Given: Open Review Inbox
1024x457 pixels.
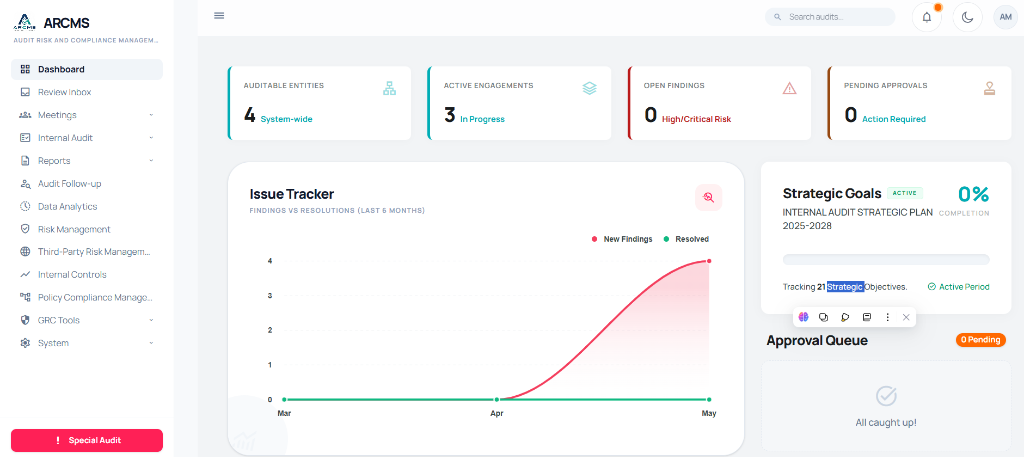Looking at the screenshot, I should point(87,92).
